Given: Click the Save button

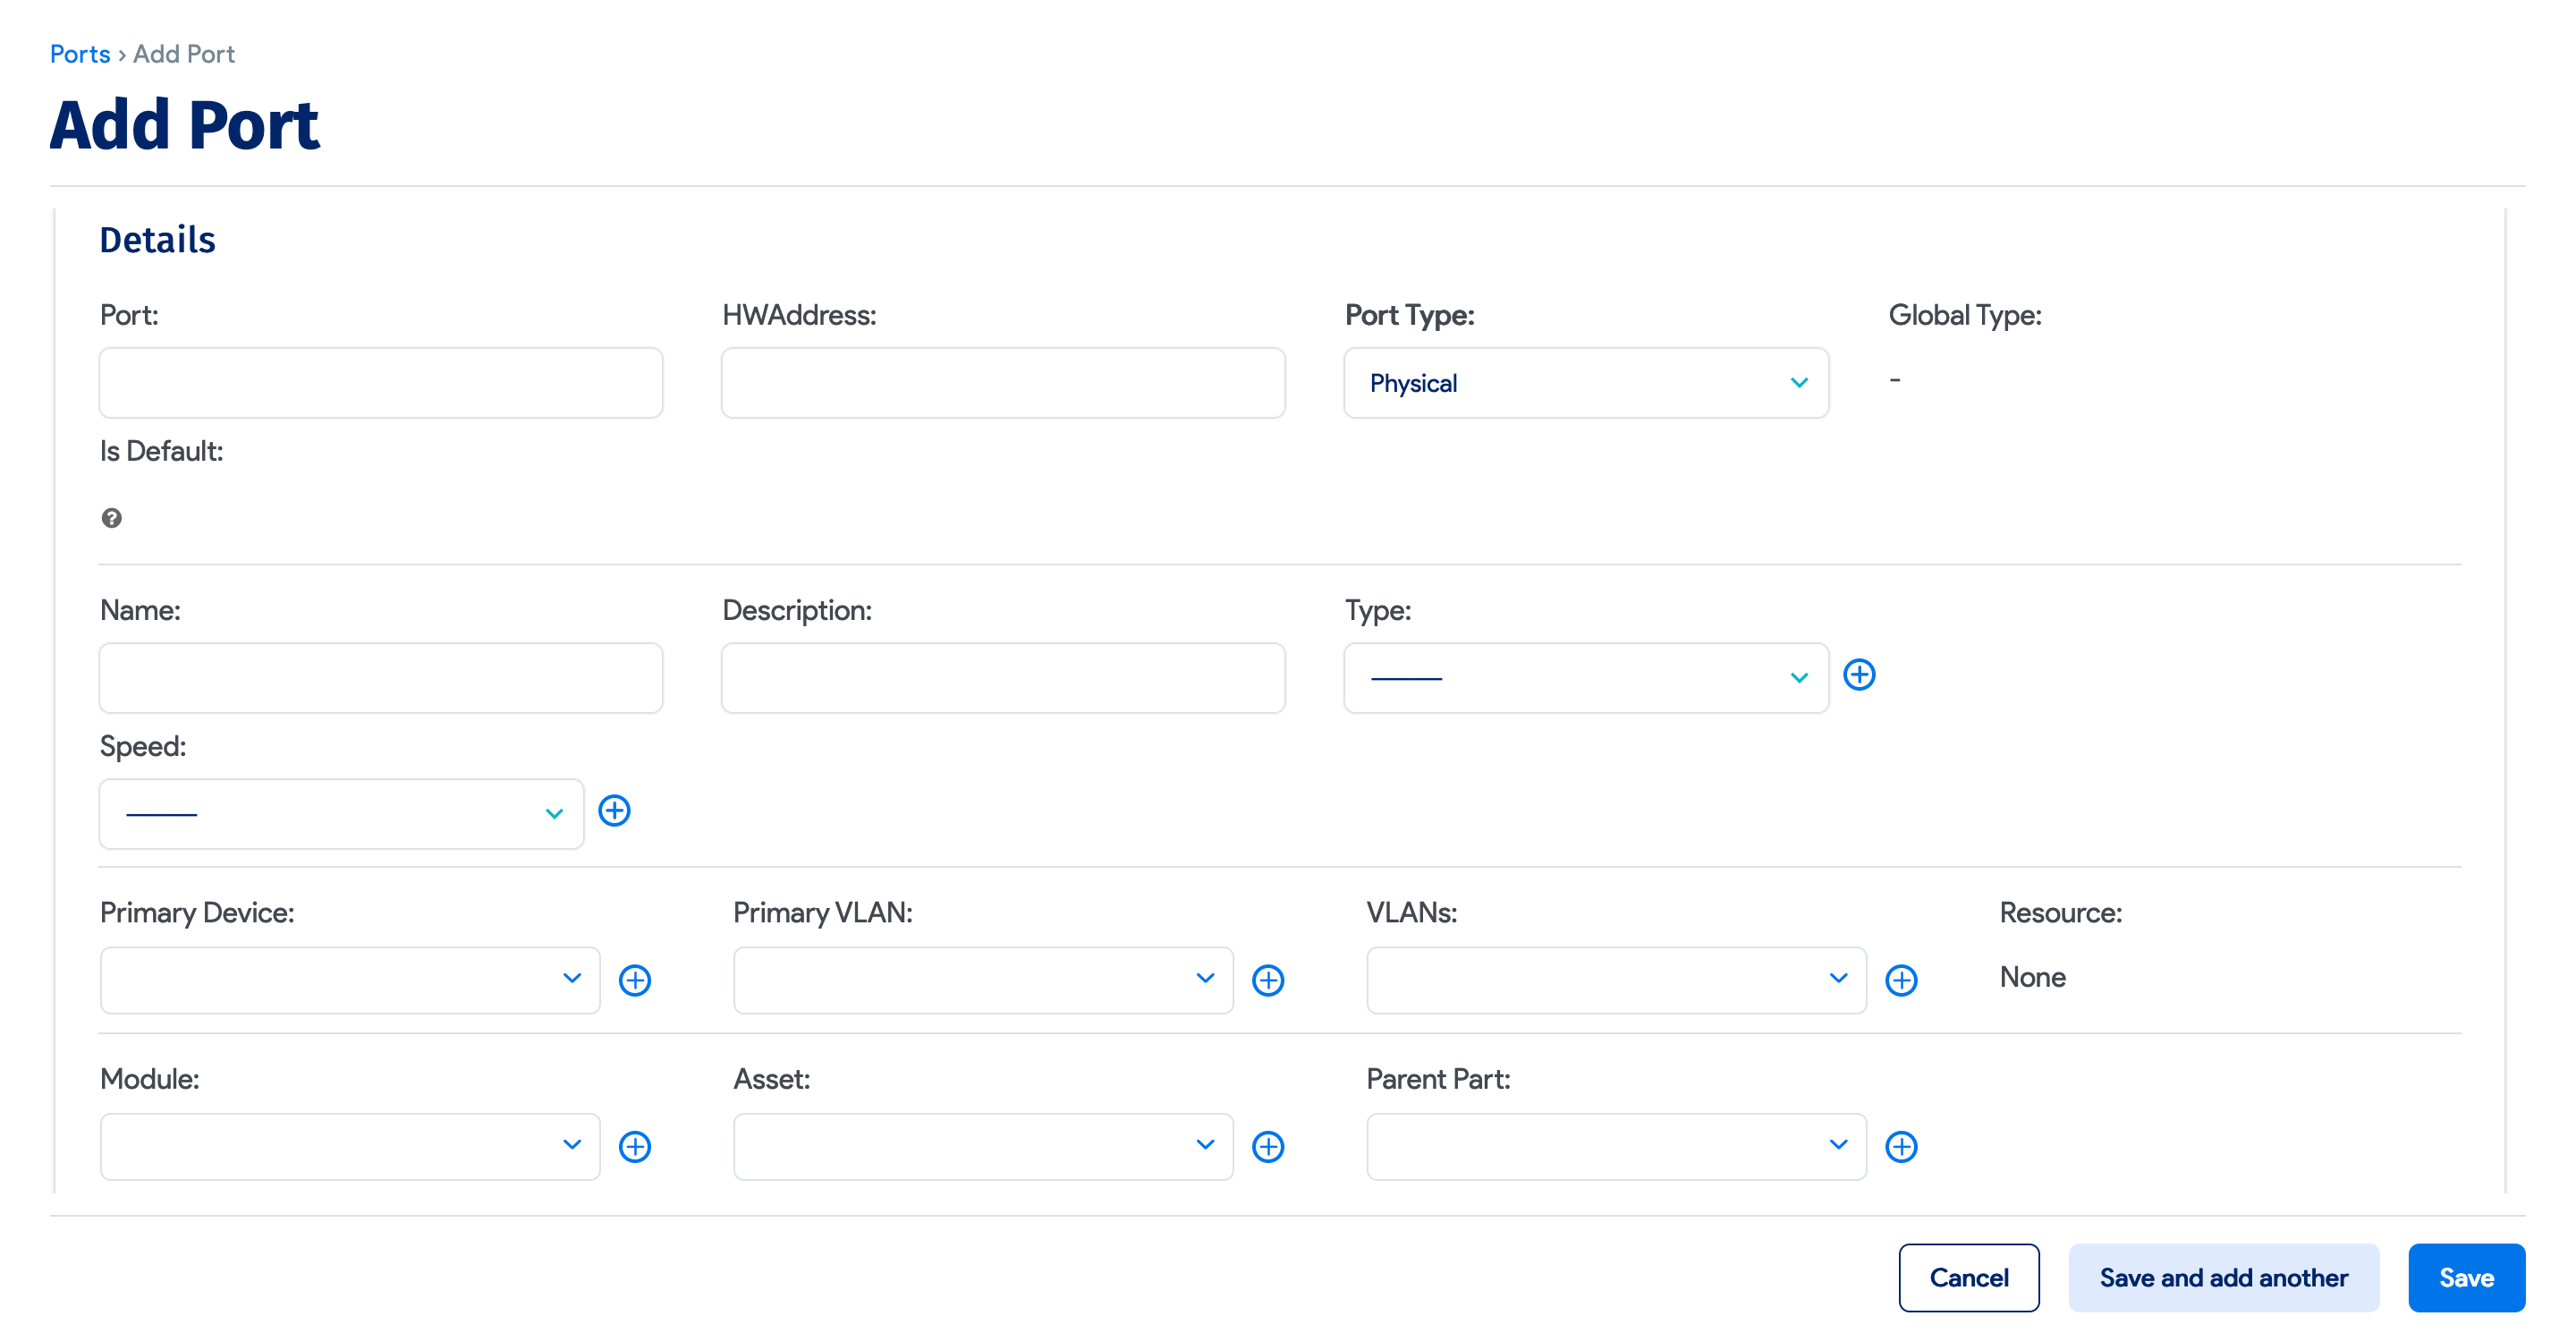Looking at the screenshot, I should tap(2465, 1277).
